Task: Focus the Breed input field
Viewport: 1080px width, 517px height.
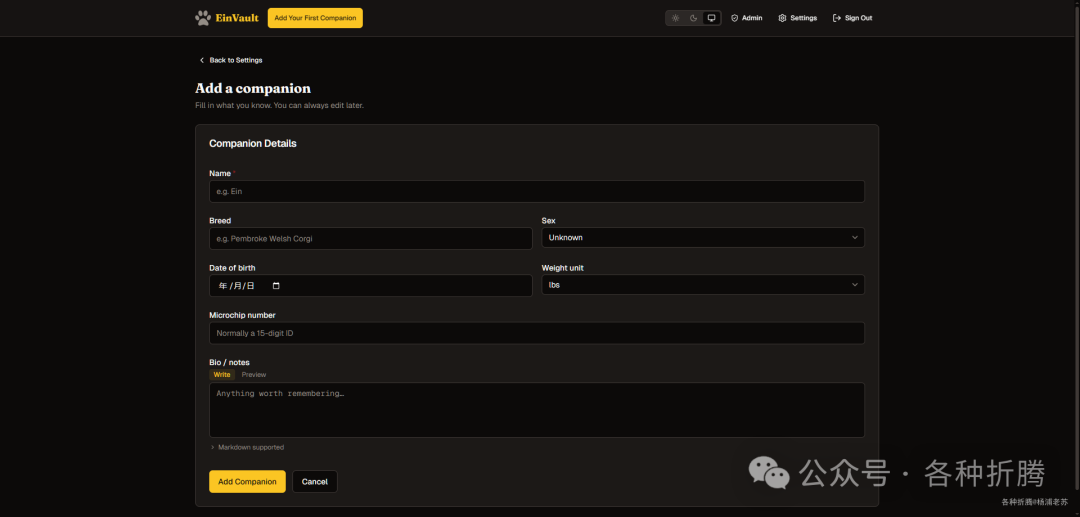Action: 371,238
